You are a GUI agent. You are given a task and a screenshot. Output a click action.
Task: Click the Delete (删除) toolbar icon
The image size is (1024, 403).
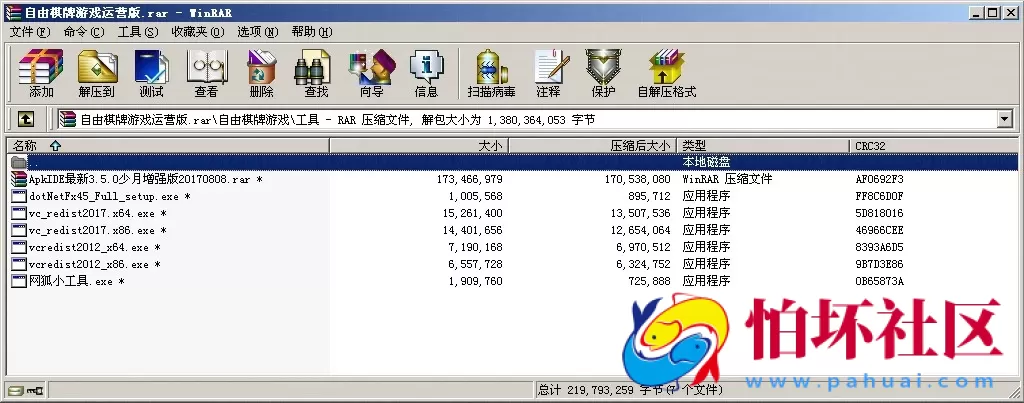pyautogui.click(x=261, y=73)
